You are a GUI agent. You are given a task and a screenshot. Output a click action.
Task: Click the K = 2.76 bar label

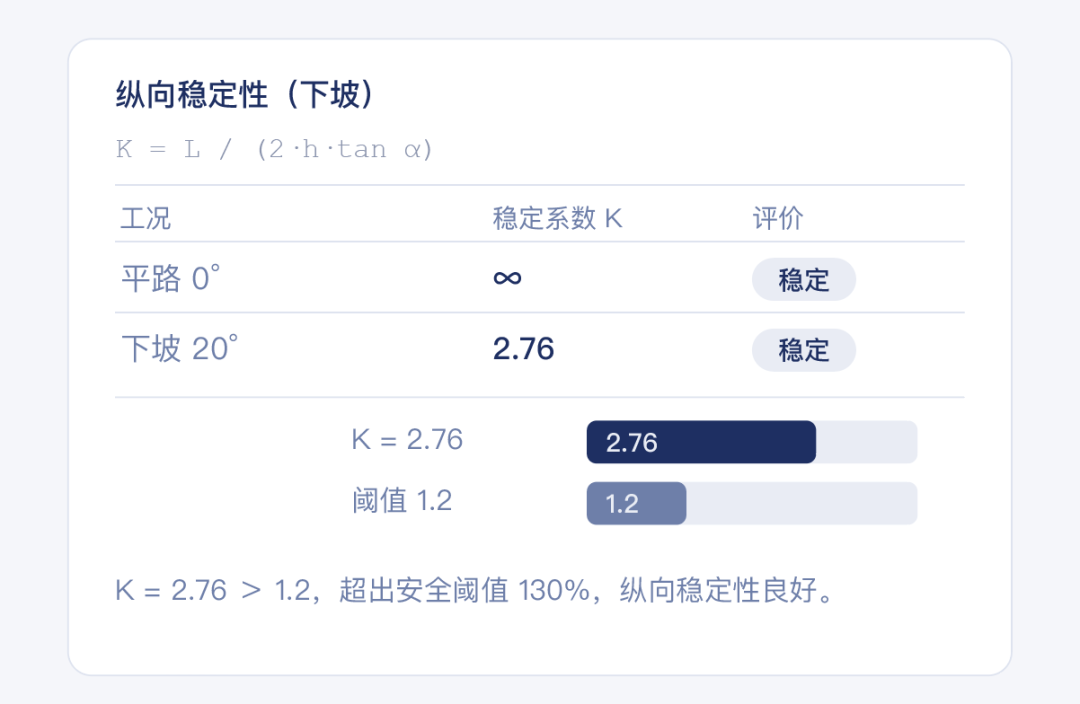[x=407, y=440]
